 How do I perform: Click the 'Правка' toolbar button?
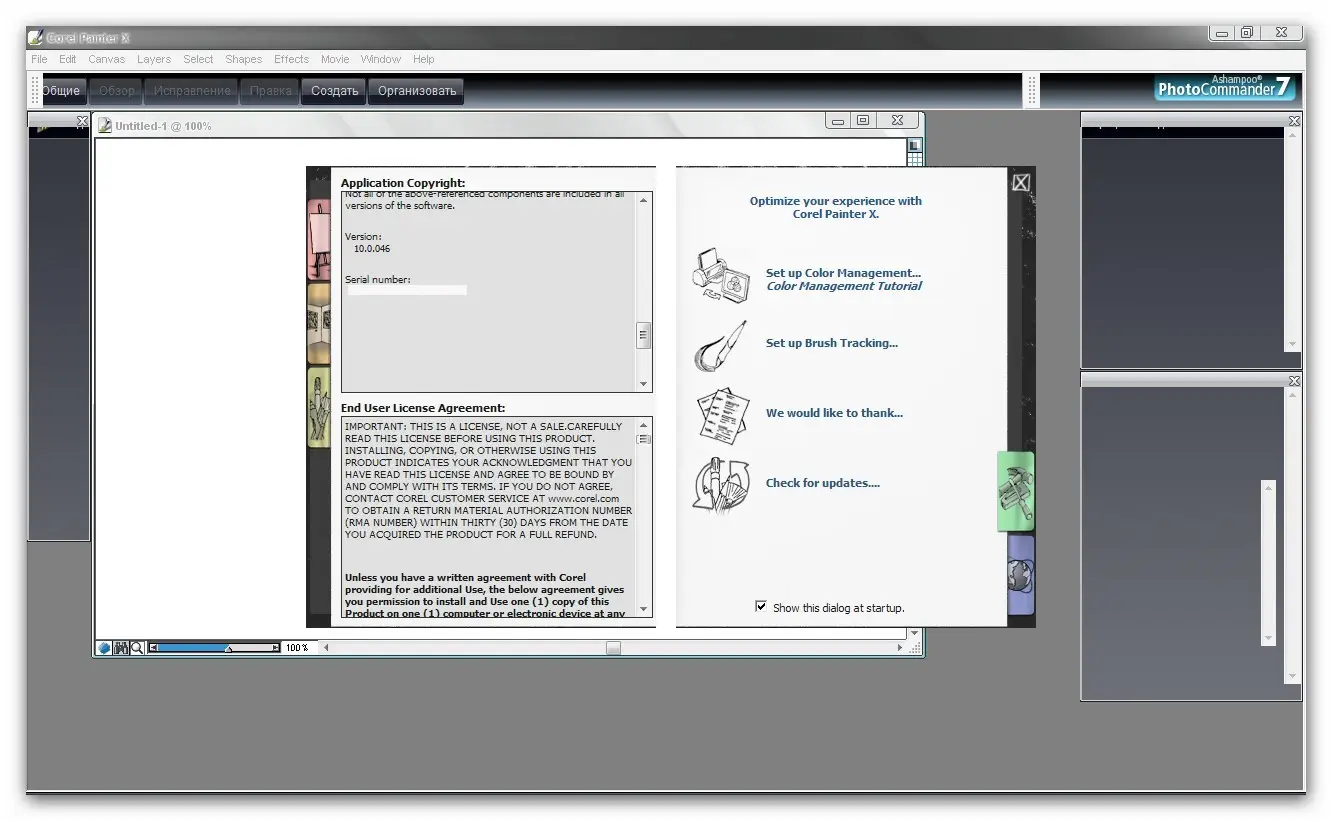(x=270, y=91)
